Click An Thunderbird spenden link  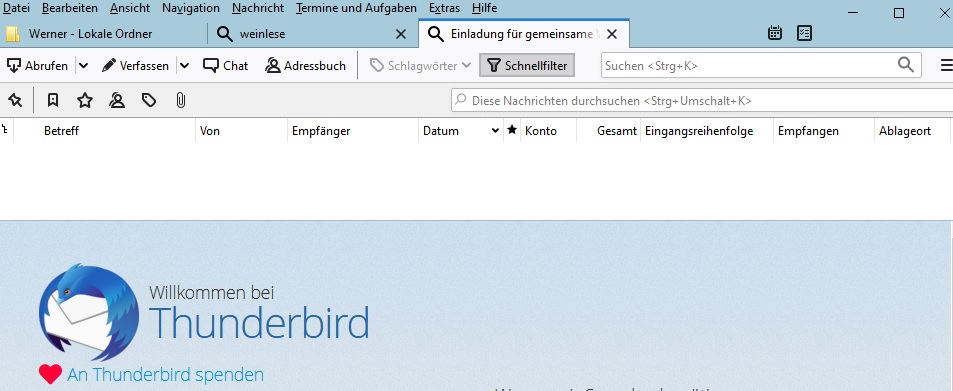click(165, 374)
